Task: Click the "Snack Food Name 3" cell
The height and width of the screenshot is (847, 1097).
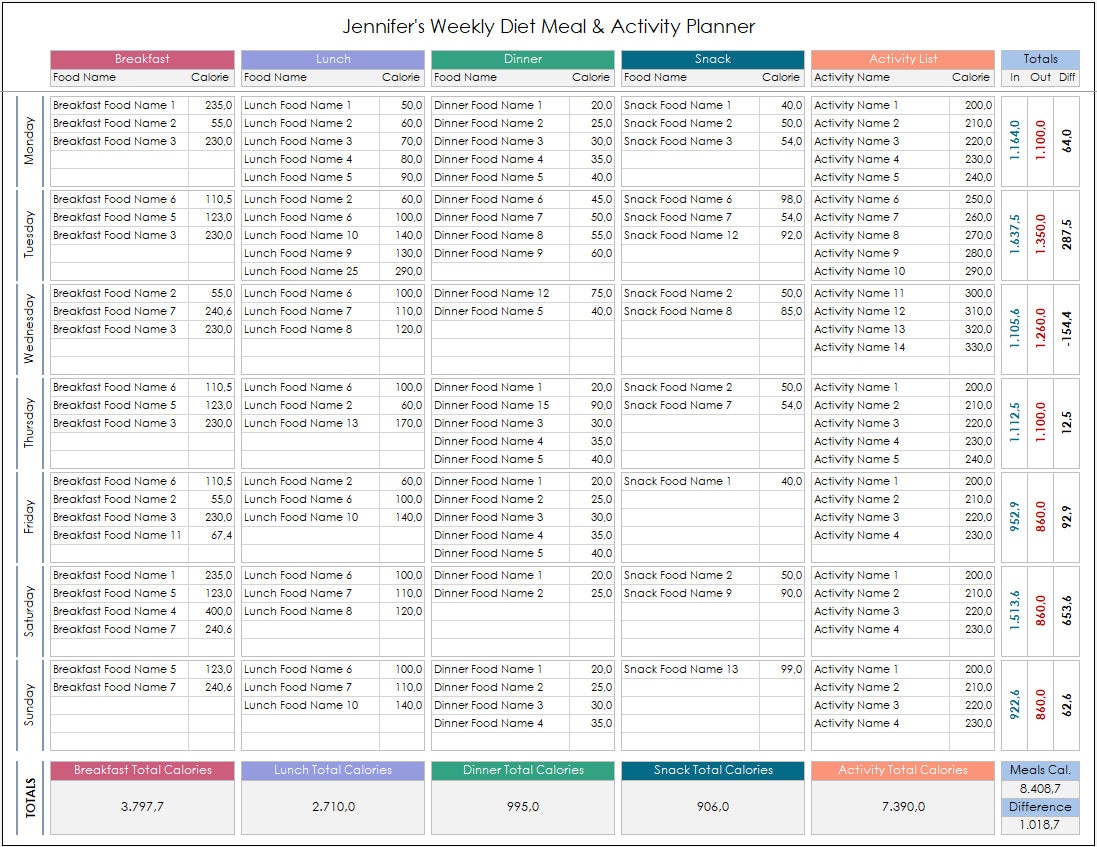Action: tap(690, 141)
